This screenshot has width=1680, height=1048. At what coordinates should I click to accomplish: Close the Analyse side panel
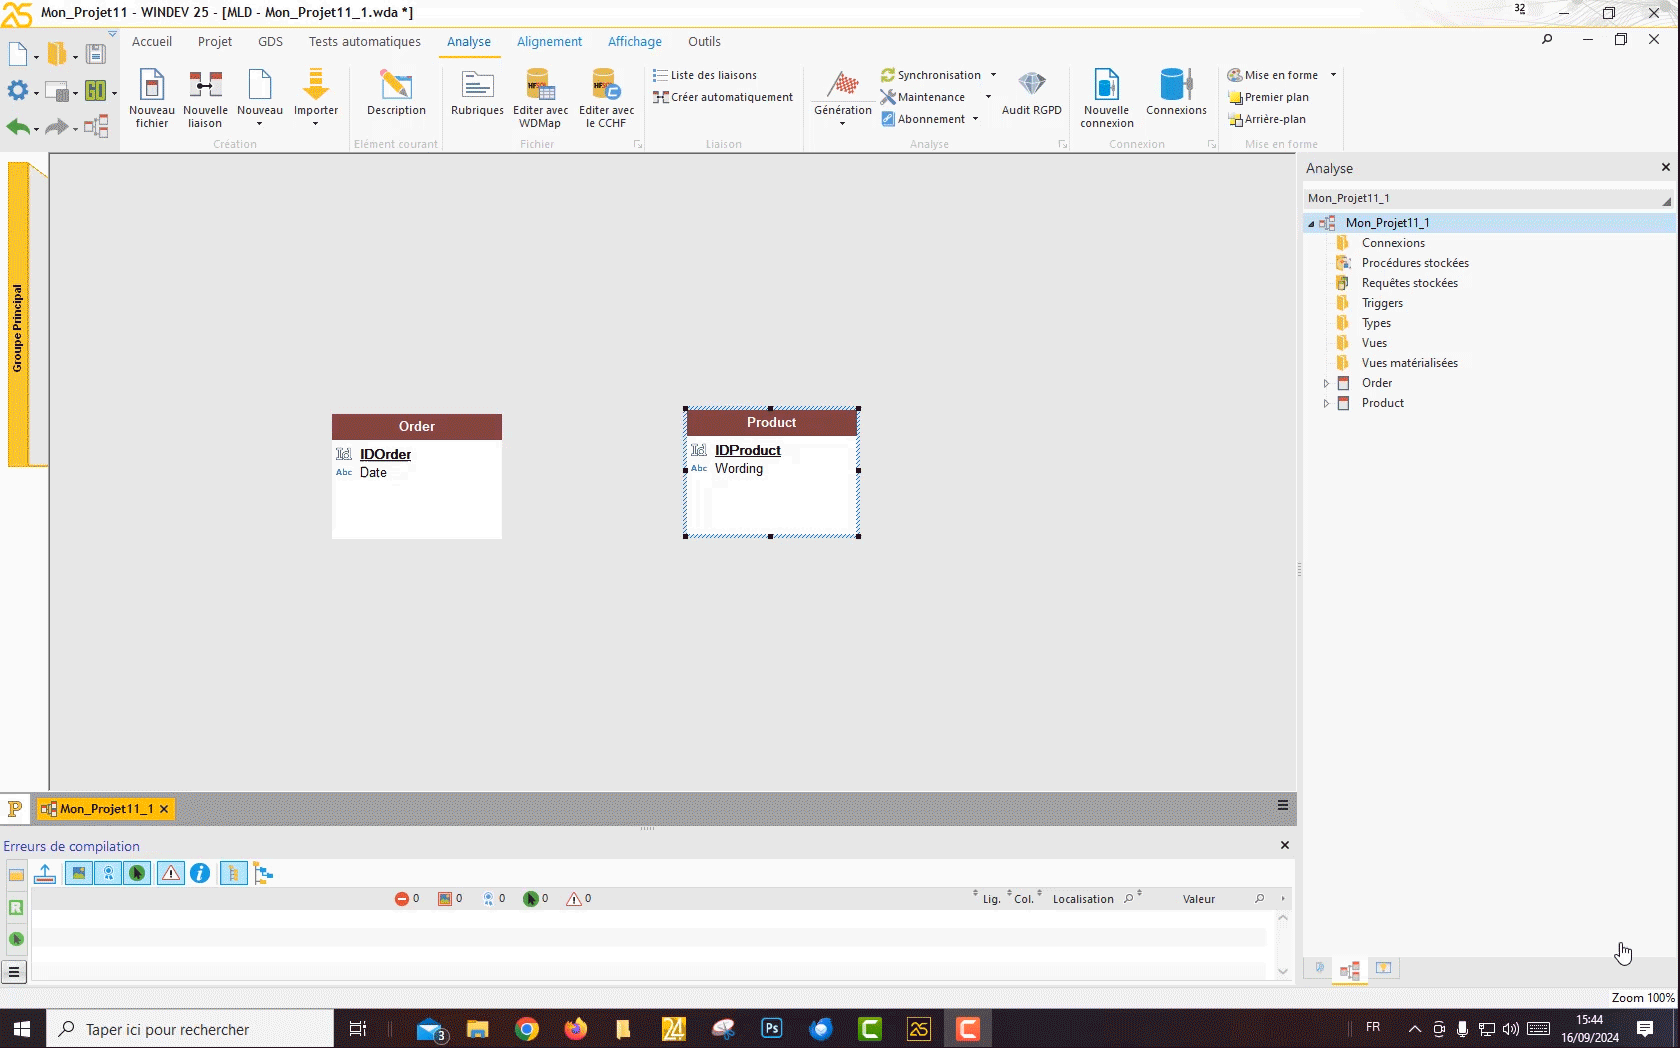click(1665, 167)
